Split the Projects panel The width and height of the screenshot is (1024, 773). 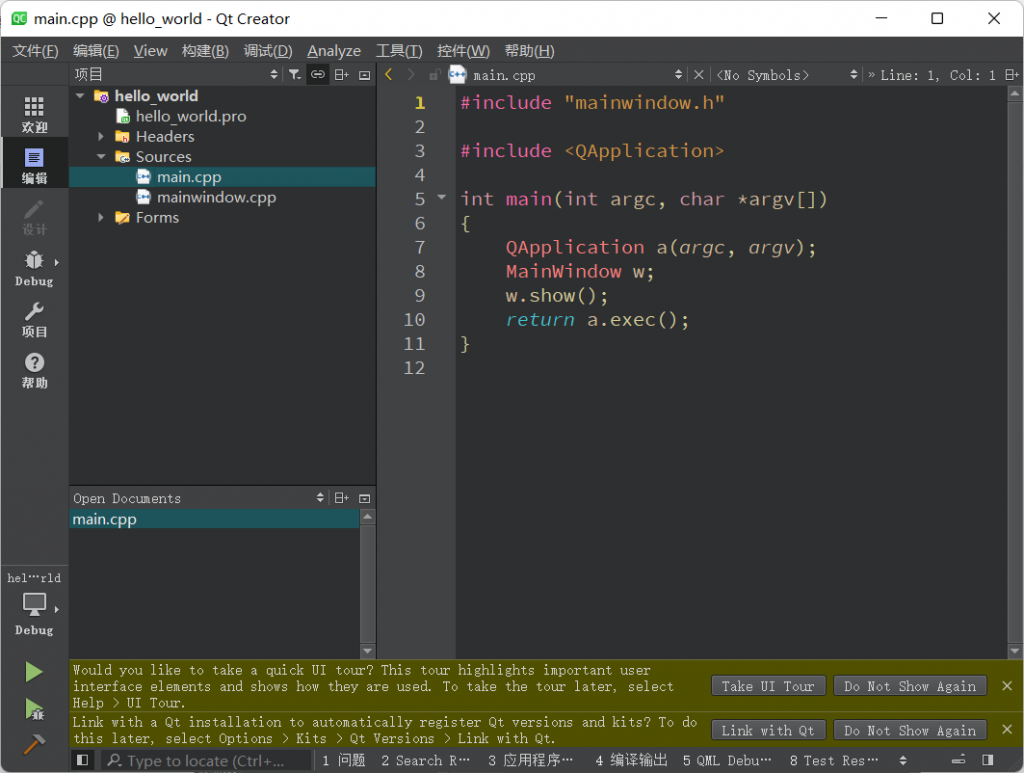pos(342,74)
